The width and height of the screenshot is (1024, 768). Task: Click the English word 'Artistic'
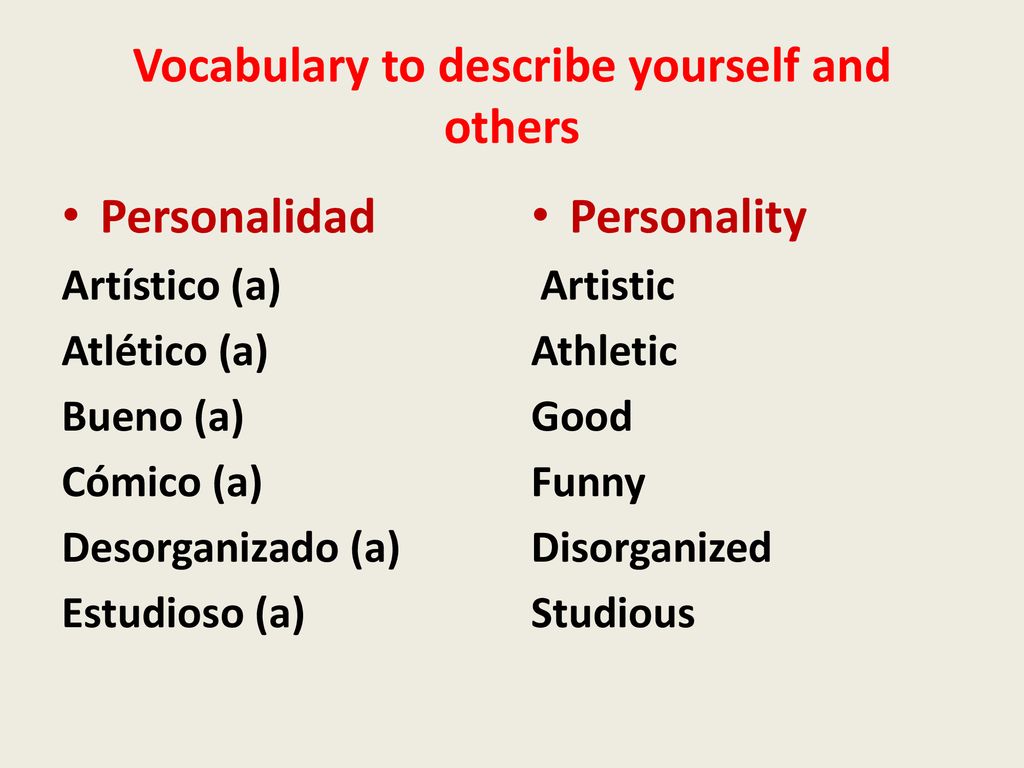pos(607,285)
